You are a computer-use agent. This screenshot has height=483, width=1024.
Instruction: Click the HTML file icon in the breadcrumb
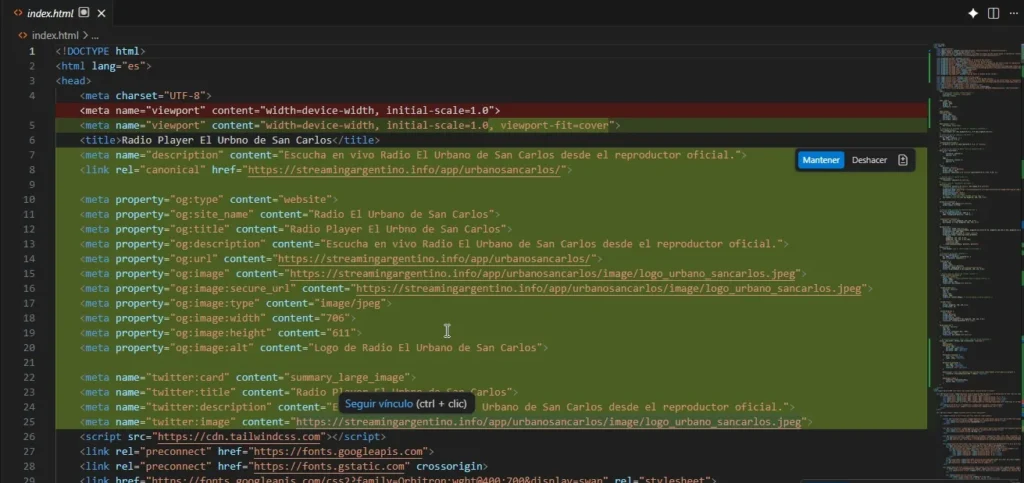point(22,35)
